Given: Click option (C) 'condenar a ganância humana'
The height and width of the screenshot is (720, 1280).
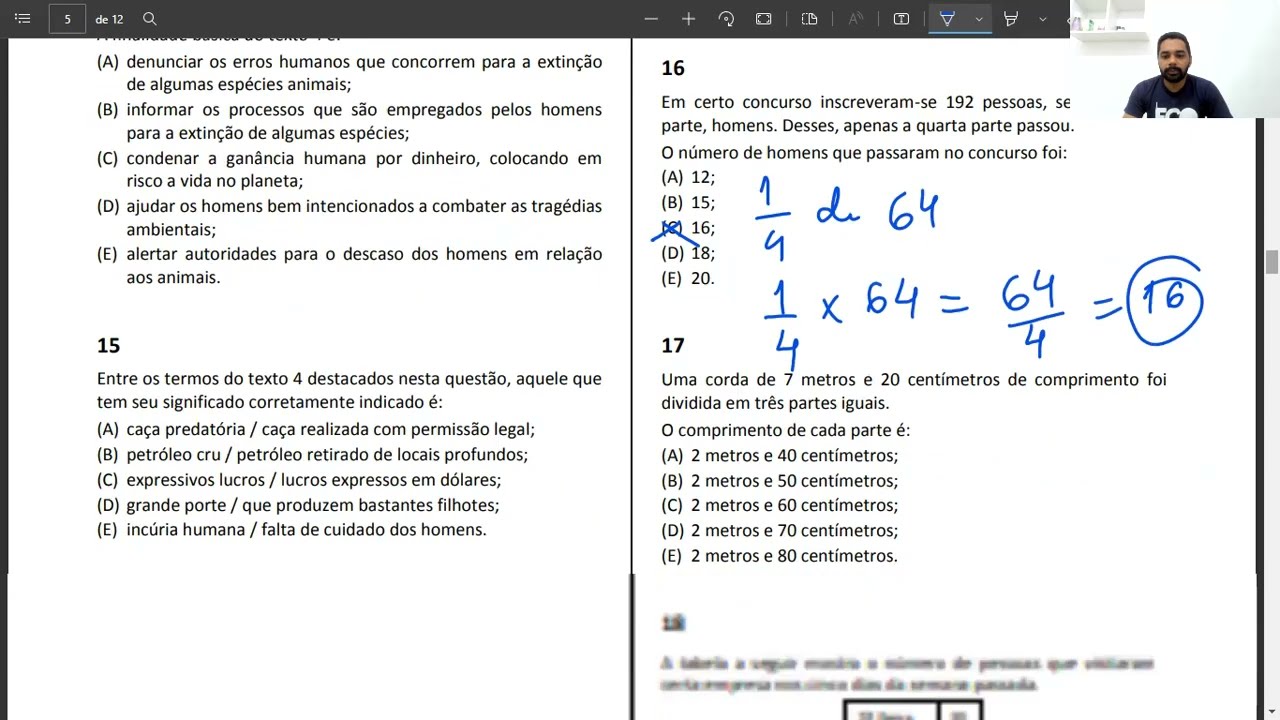Looking at the screenshot, I should tap(349, 169).
